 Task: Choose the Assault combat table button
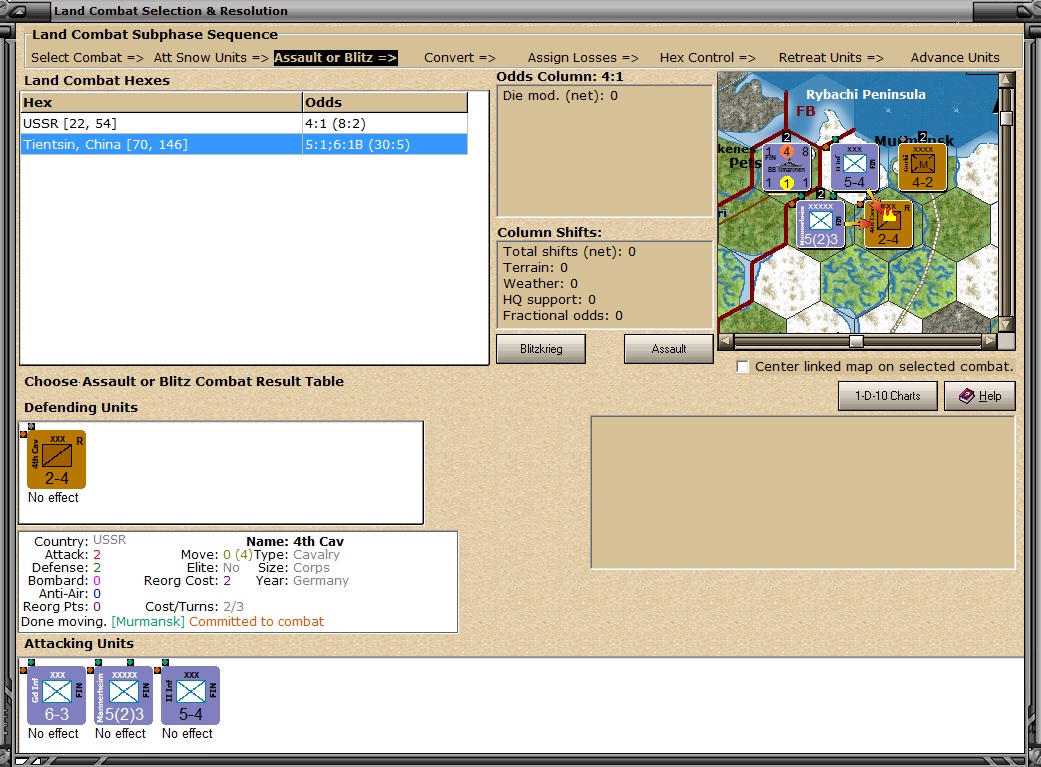pos(669,349)
